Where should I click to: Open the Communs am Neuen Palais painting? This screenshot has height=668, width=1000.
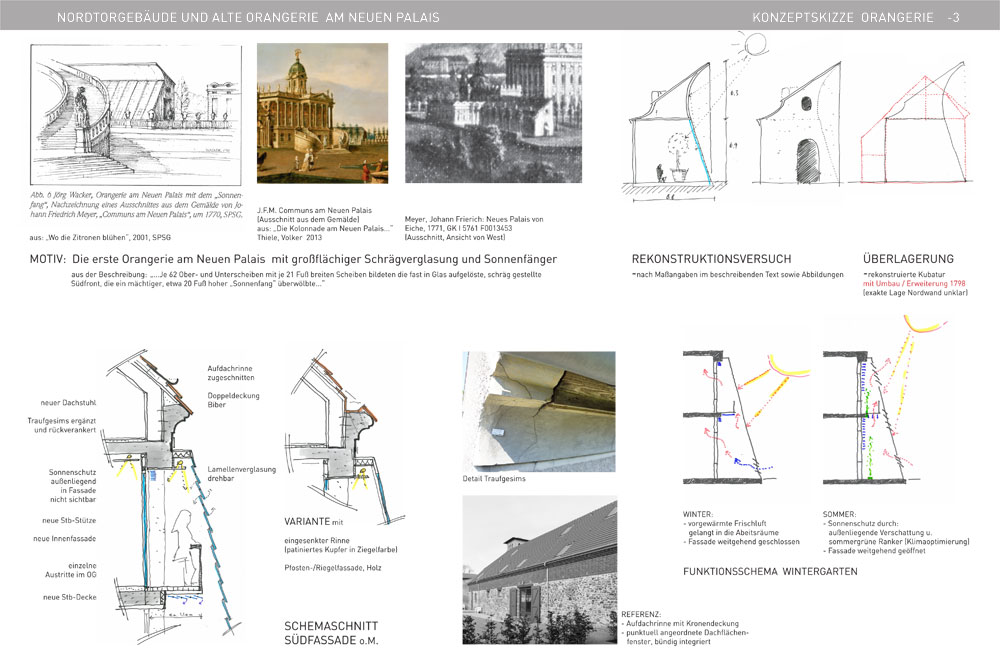(322, 110)
